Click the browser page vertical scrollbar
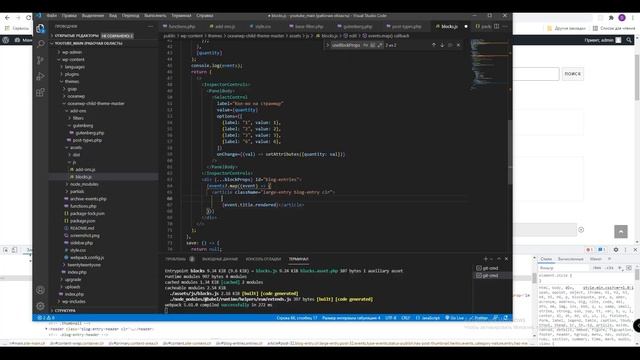The width and height of the screenshot is (640, 360). click(637, 78)
